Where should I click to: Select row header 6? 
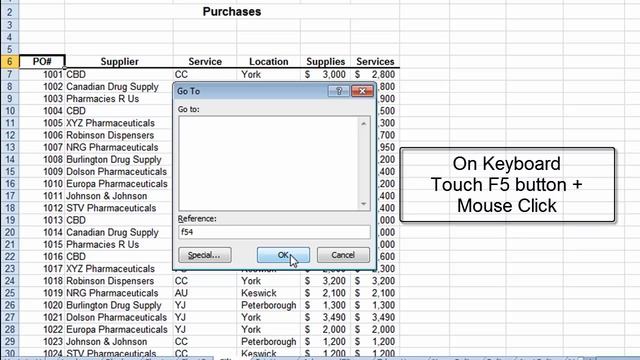tap(9, 62)
